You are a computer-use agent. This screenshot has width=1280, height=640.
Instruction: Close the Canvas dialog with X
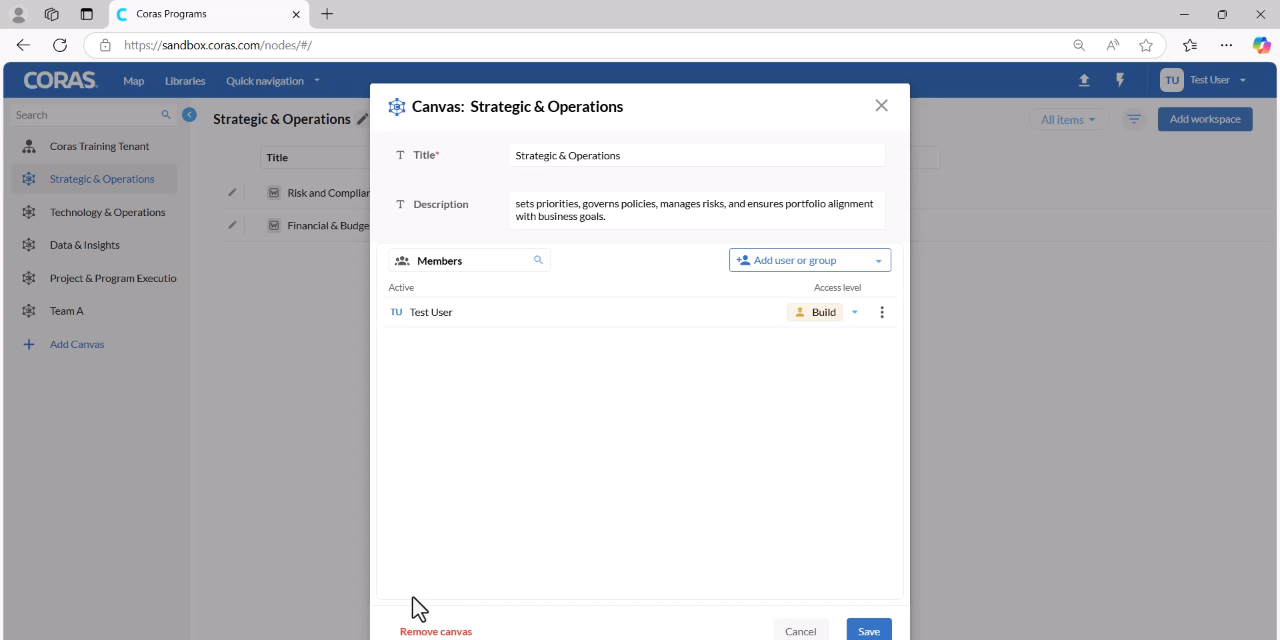click(x=881, y=105)
